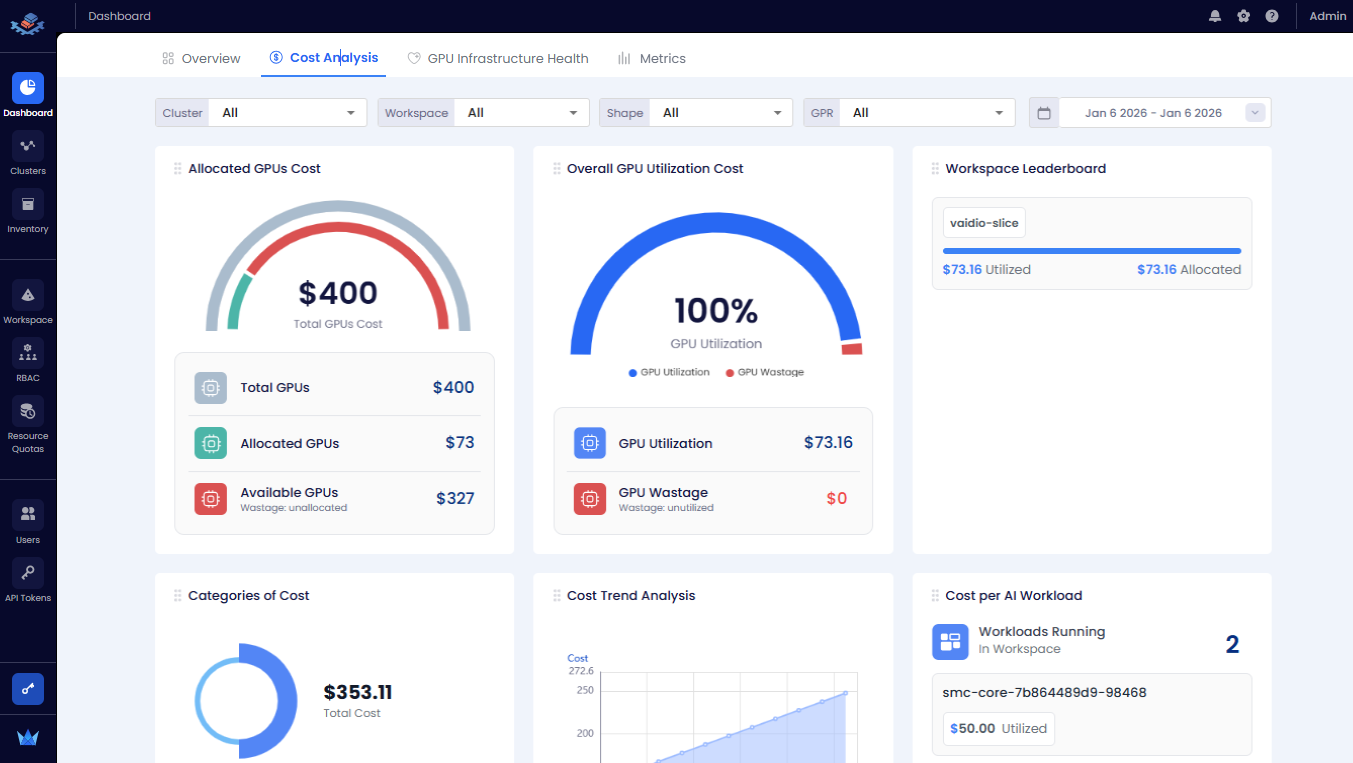Click the vaidio-slice workspace button

coord(984,223)
